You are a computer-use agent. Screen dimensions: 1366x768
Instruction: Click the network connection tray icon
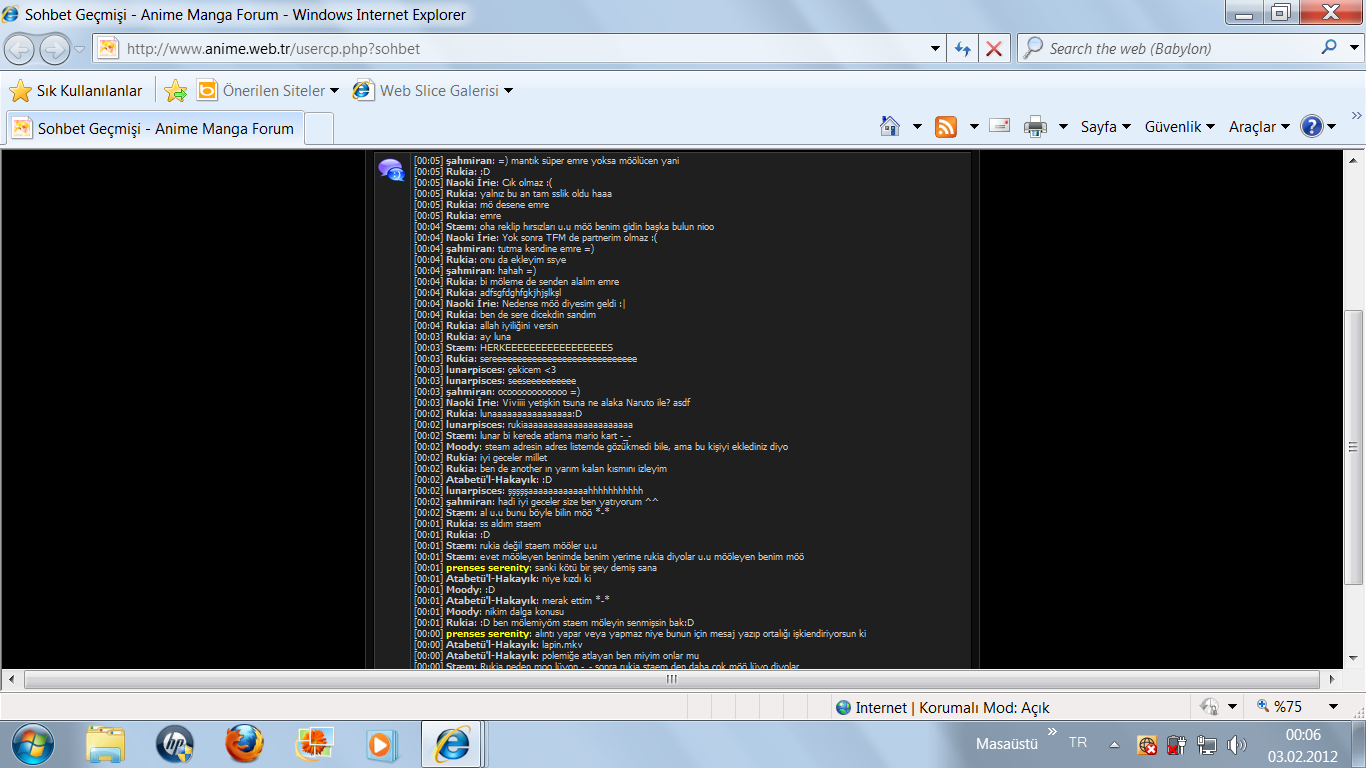click(x=1207, y=745)
